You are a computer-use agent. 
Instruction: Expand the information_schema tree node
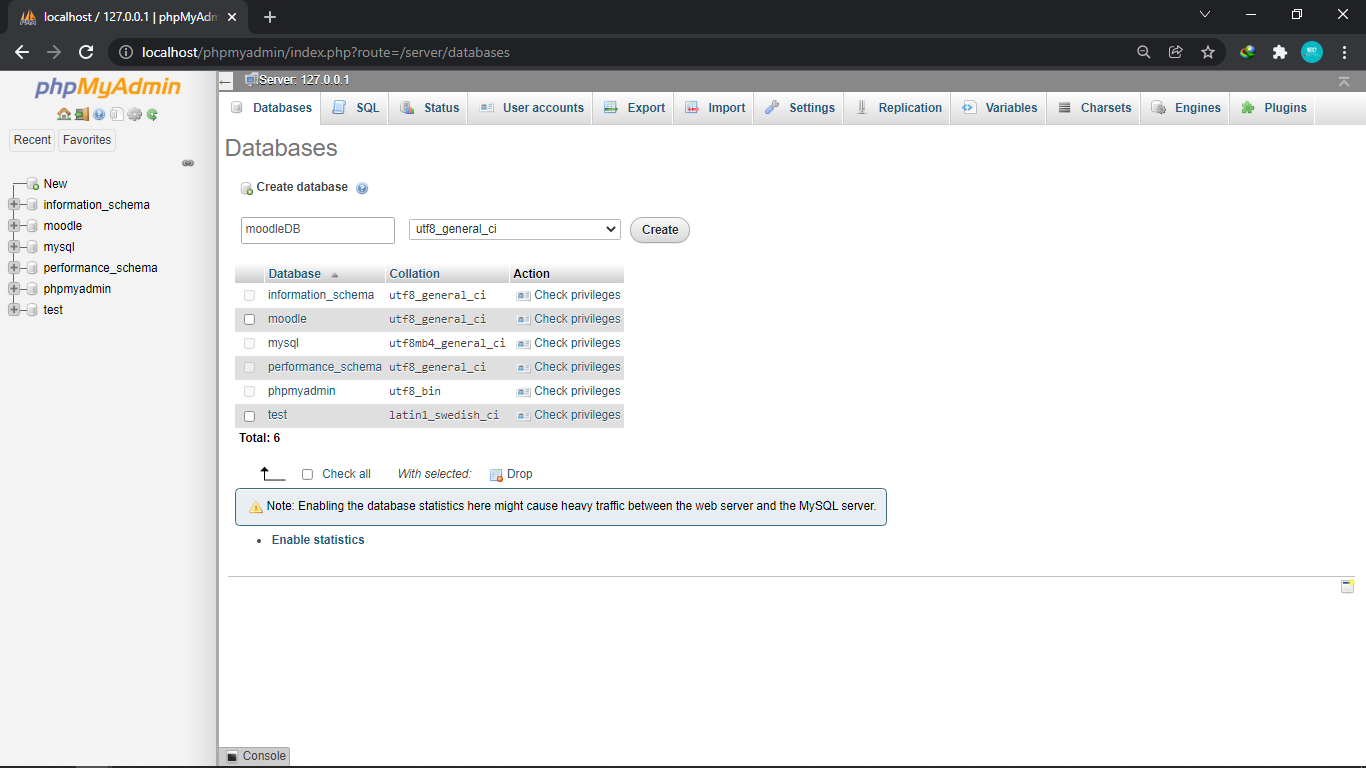tap(14, 205)
